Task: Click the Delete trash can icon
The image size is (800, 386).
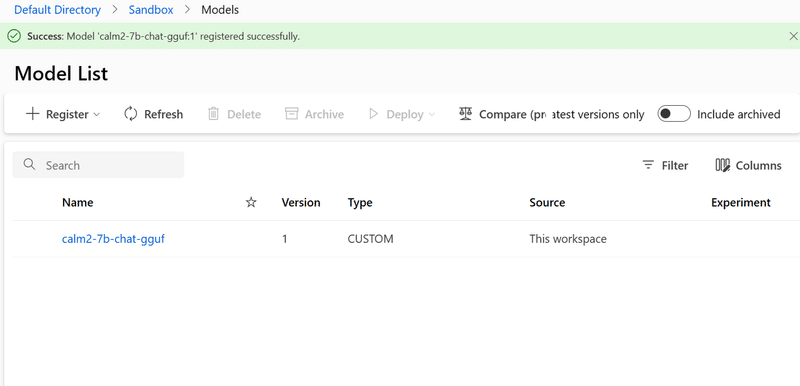Action: tap(213, 114)
